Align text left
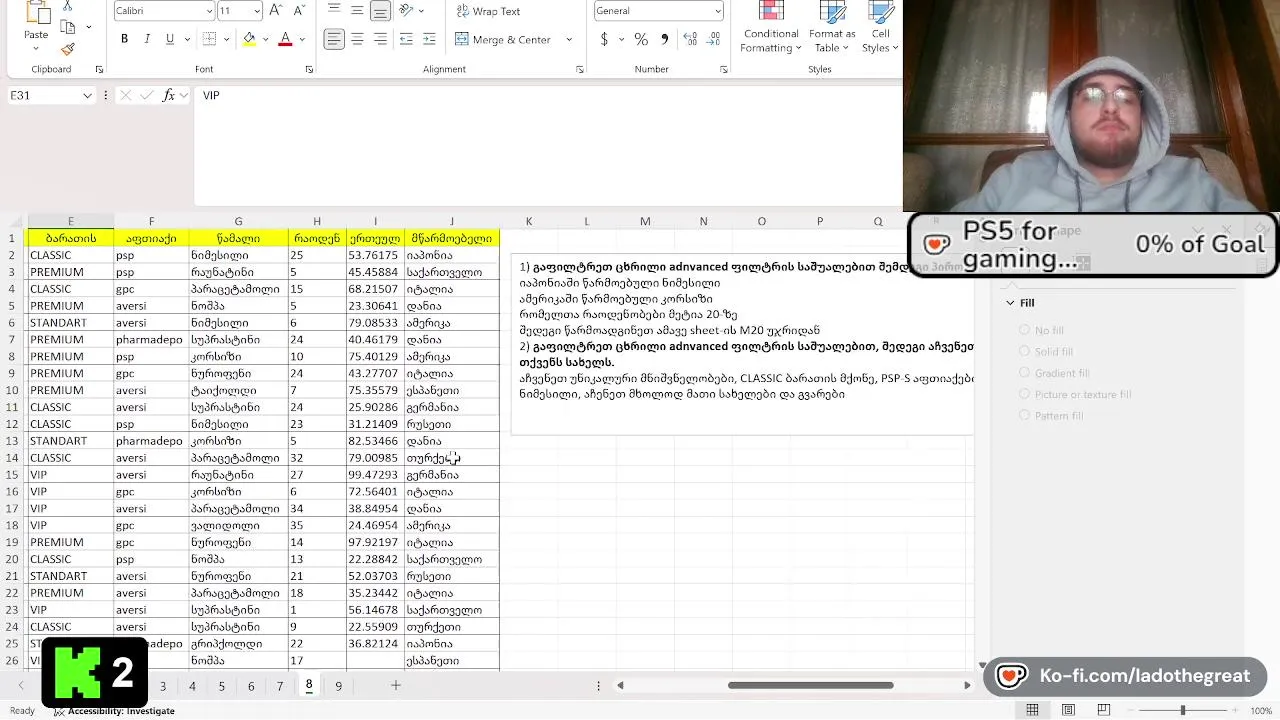Image resolution: width=1280 pixels, height=720 pixels. pyautogui.click(x=334, y=39)
